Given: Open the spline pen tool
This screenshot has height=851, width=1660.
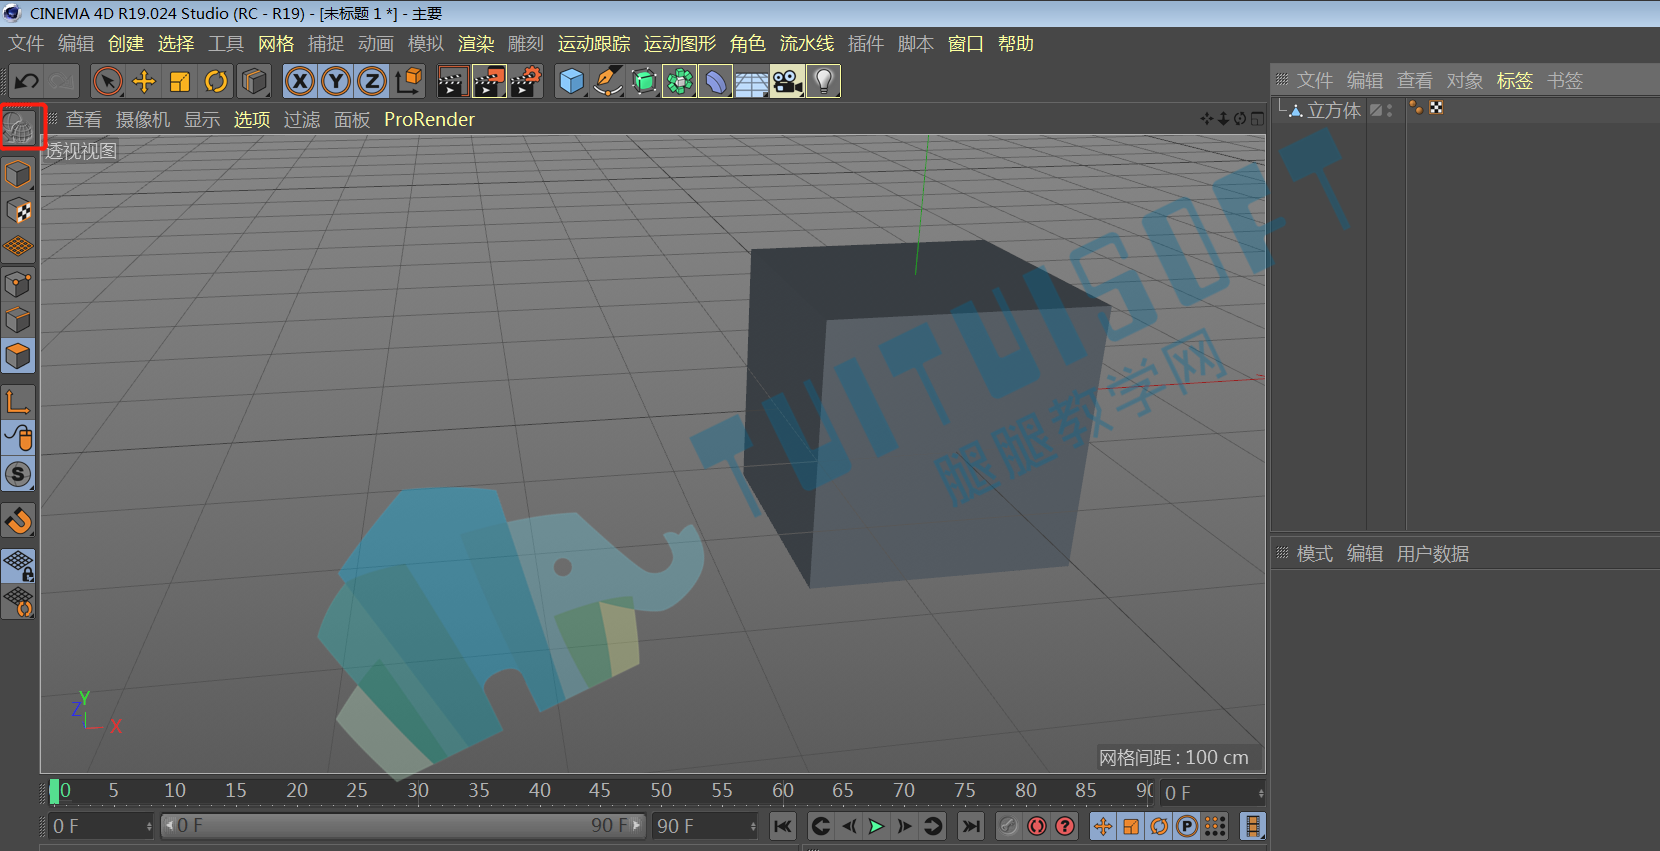Looking at the screenshot, I should coord(608,81).
